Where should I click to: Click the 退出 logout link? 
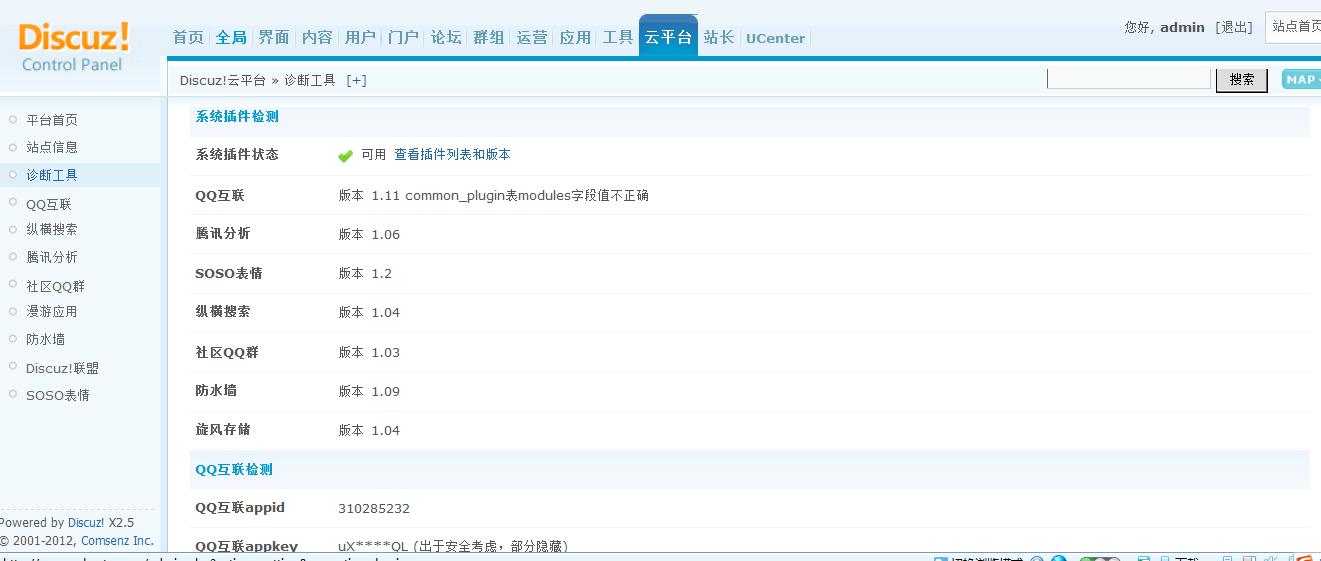coord(1234,28)
